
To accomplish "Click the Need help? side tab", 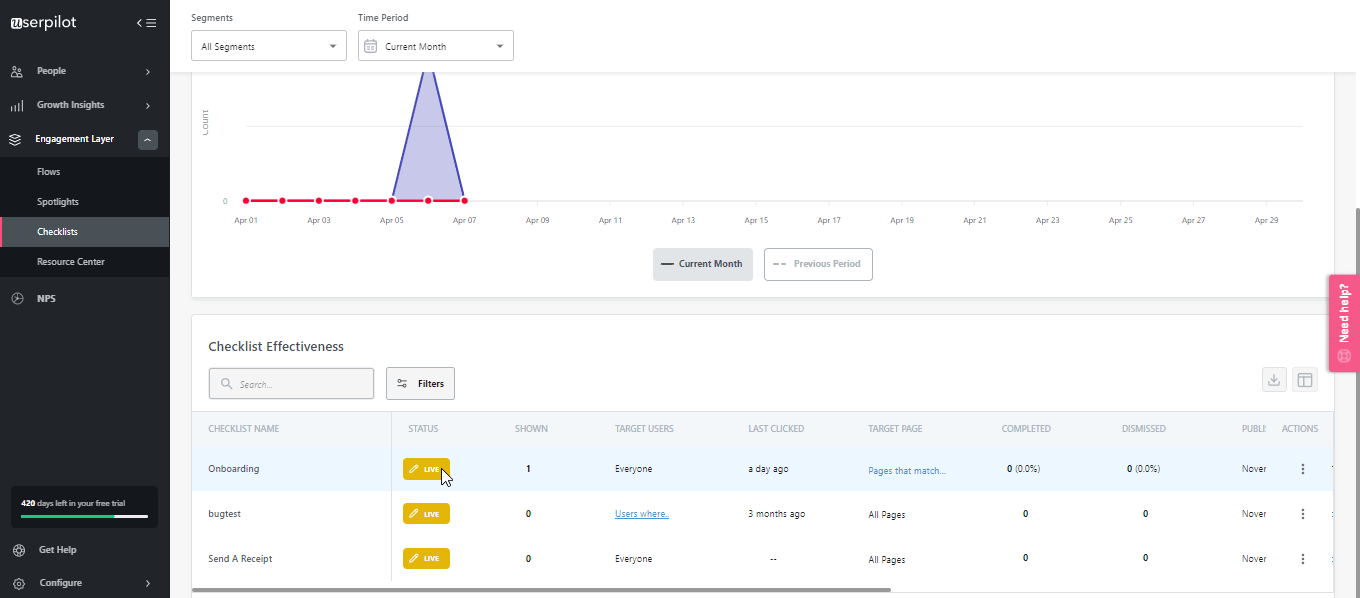I will (1344, 322).
